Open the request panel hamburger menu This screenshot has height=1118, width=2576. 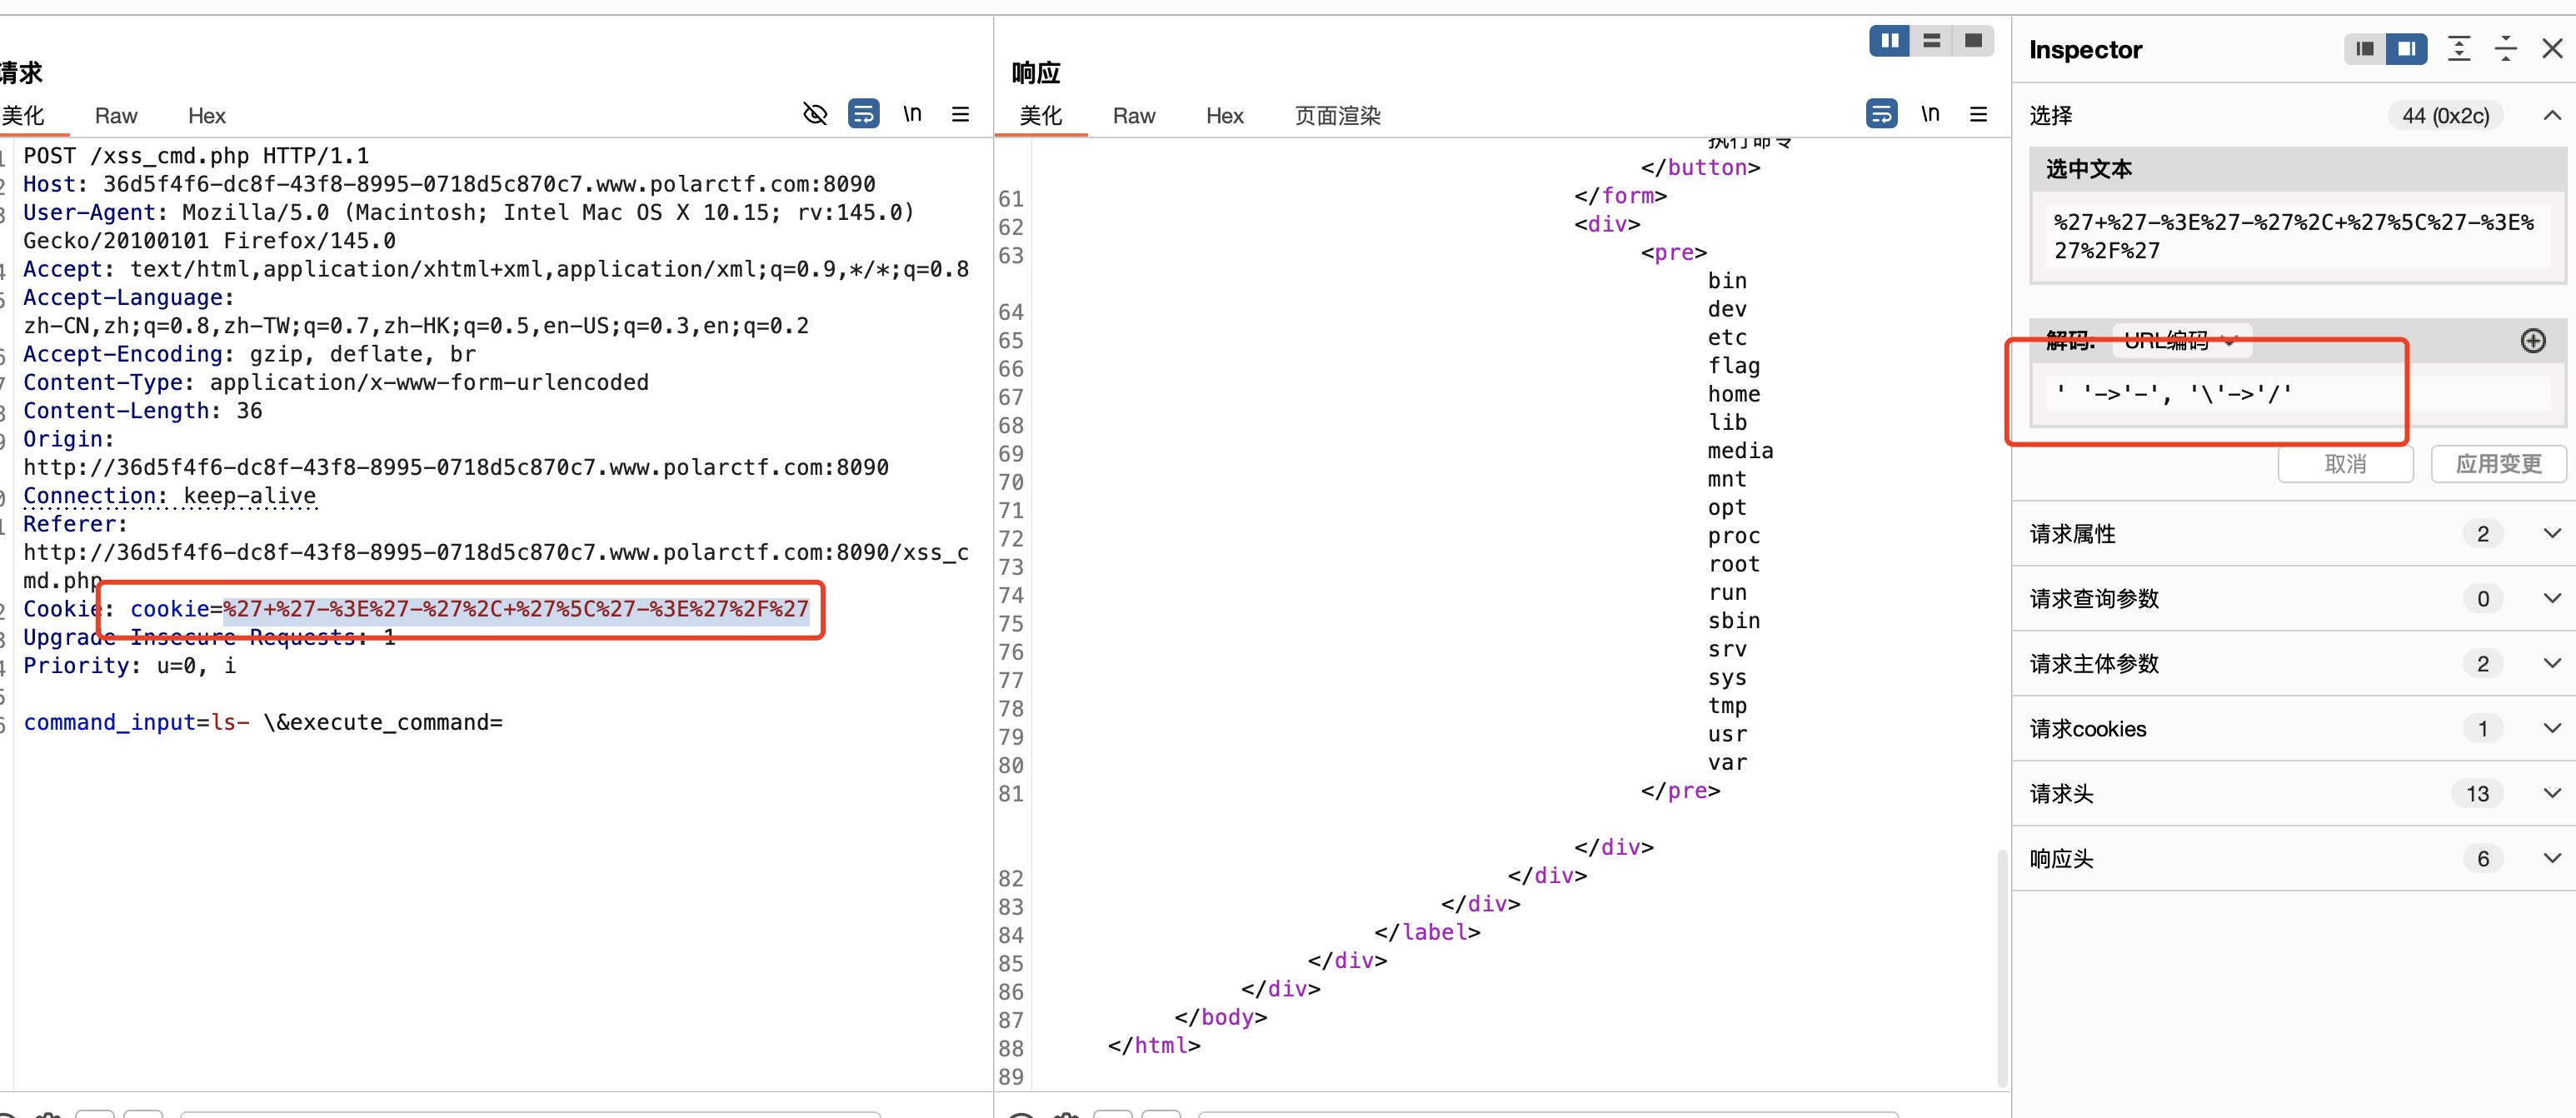960,114
